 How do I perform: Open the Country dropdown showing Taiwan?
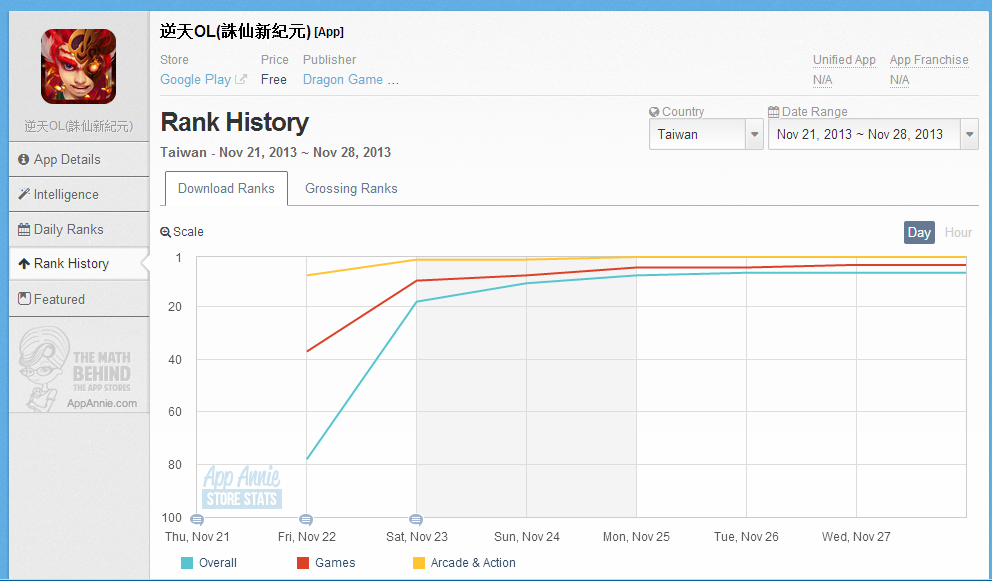[x=706, y=134]
